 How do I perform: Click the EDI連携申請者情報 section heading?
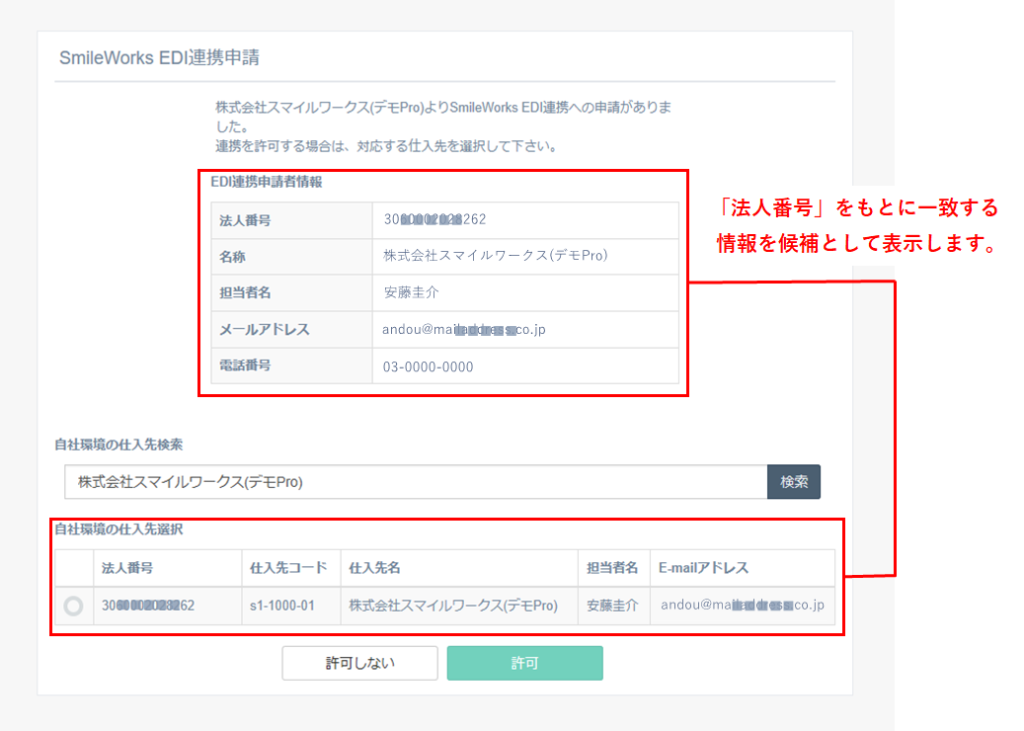point(266,182)
